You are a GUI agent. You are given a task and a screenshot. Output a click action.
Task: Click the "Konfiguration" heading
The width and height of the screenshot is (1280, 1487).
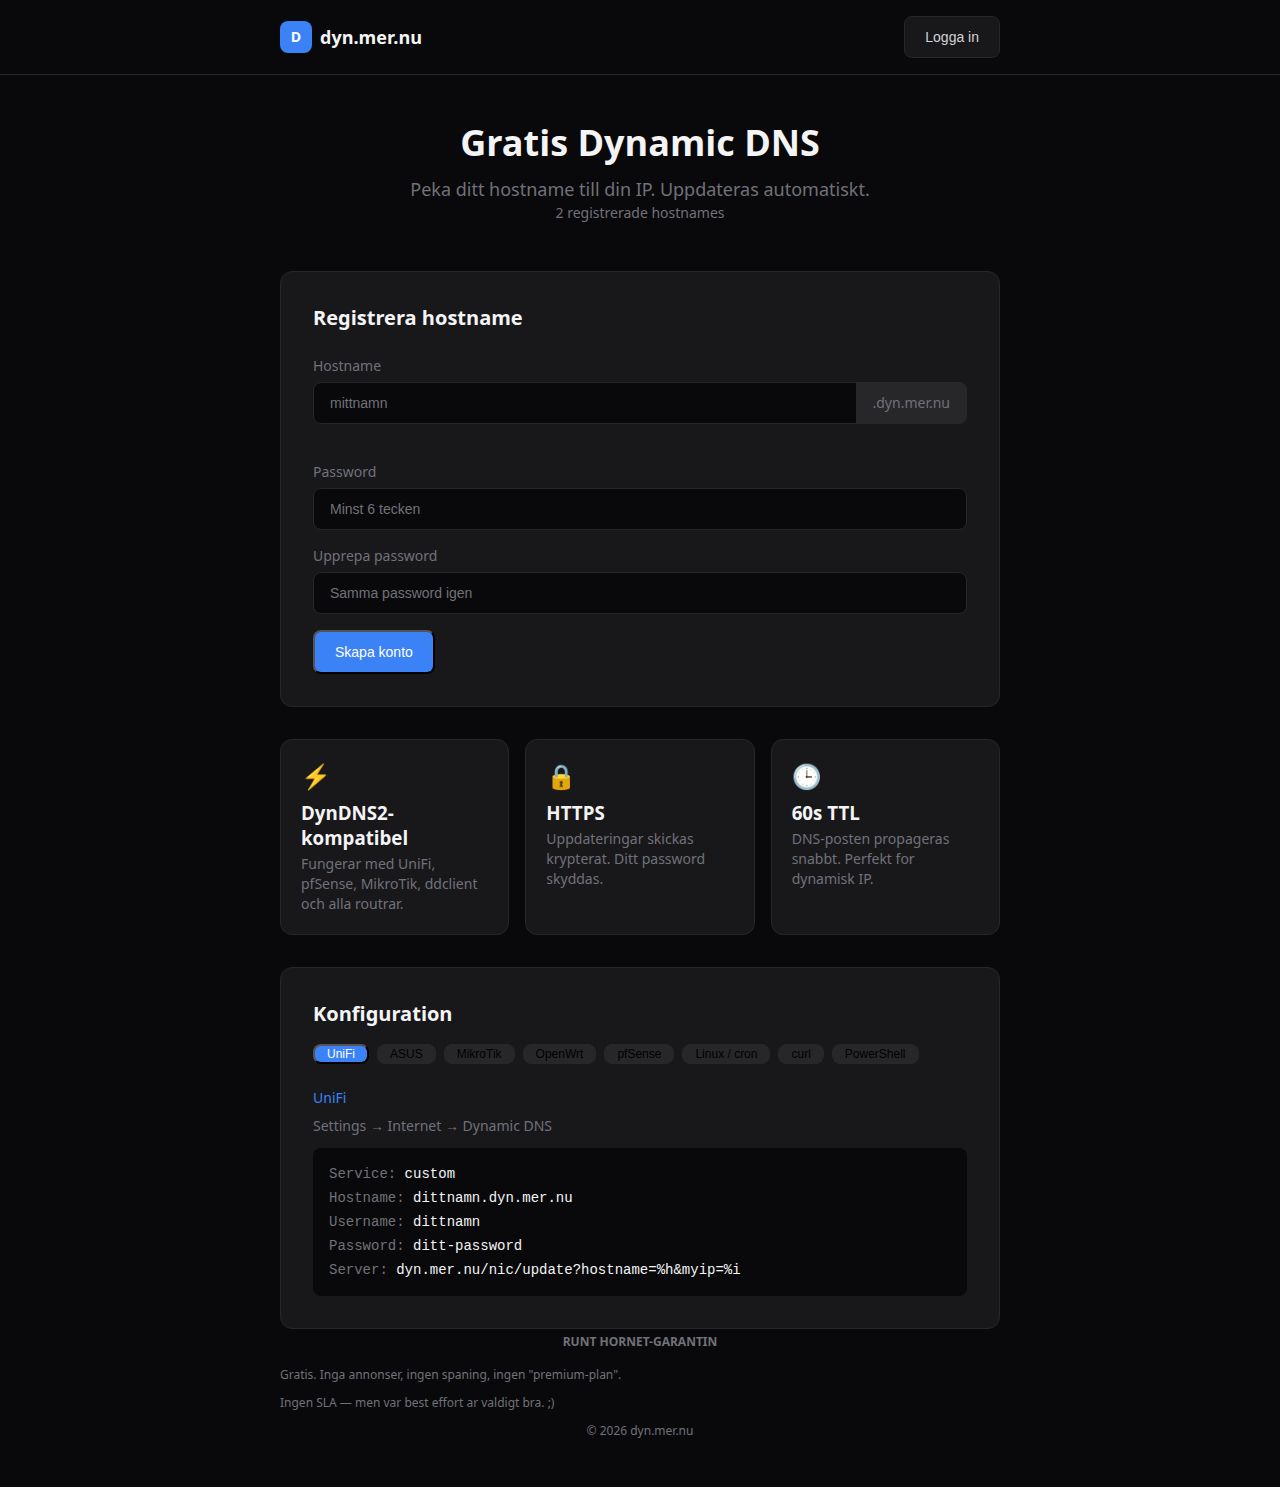point(383,1014)
